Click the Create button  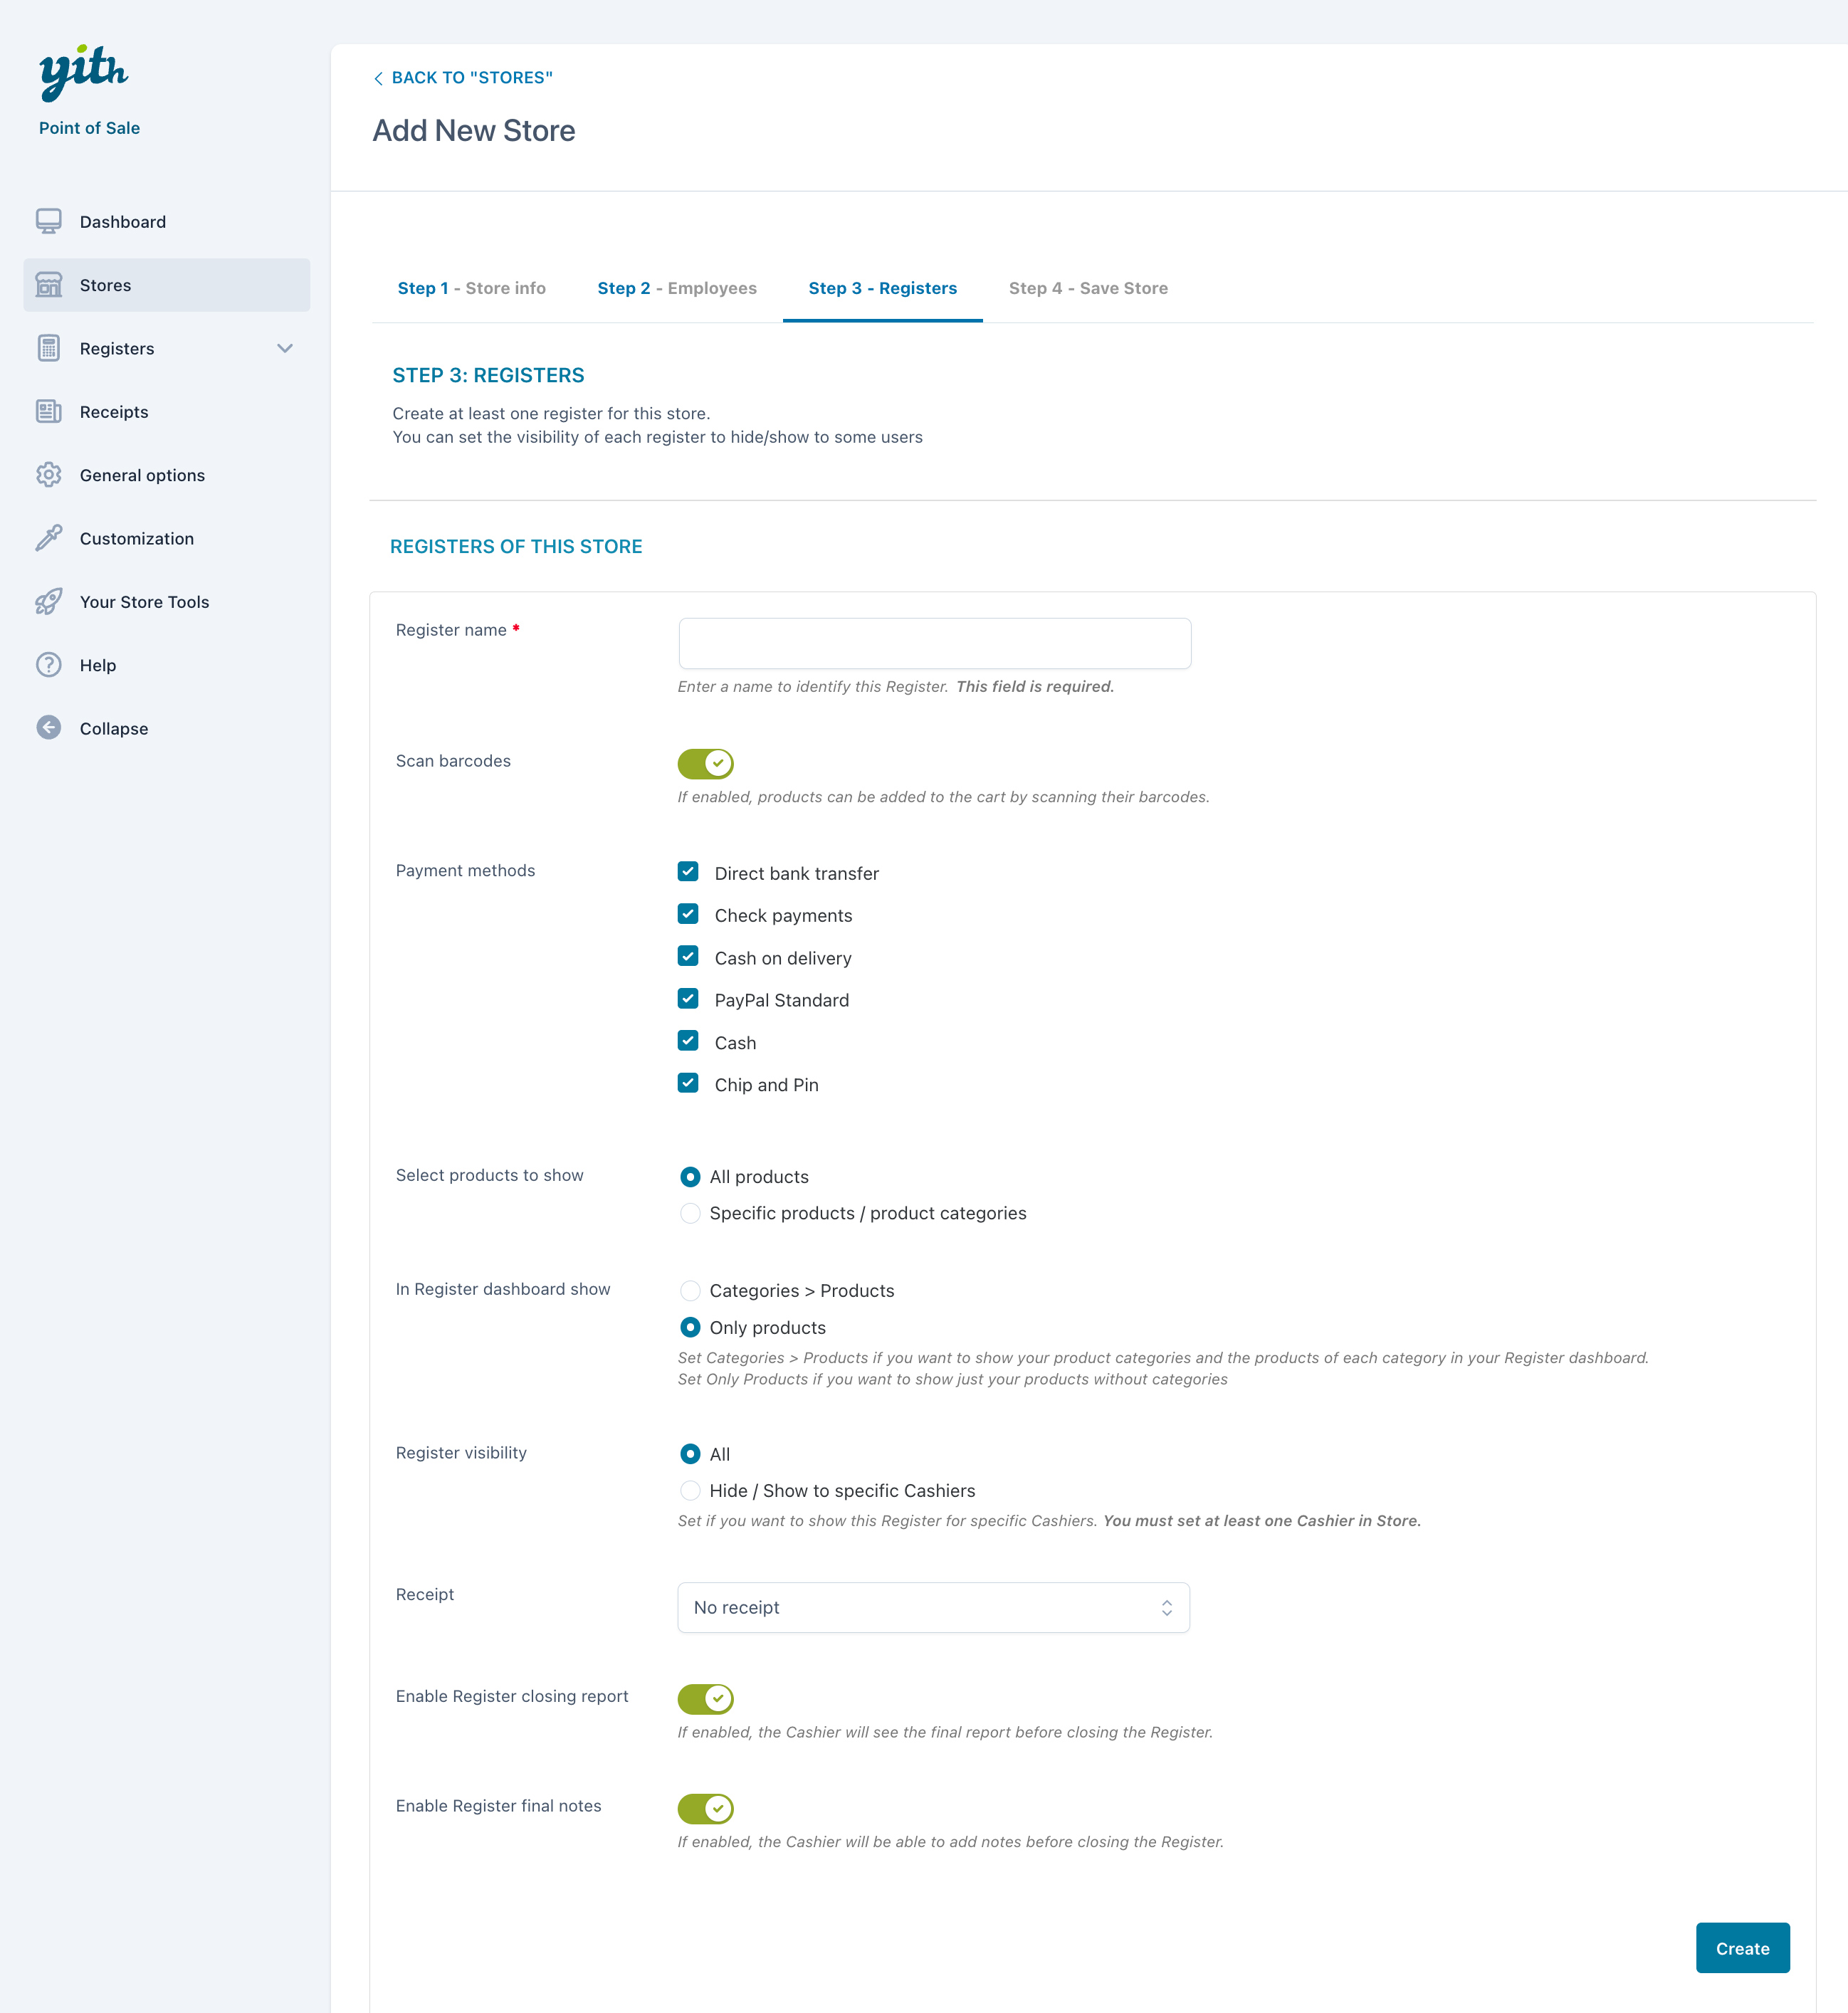[x=1742, y=1948]
